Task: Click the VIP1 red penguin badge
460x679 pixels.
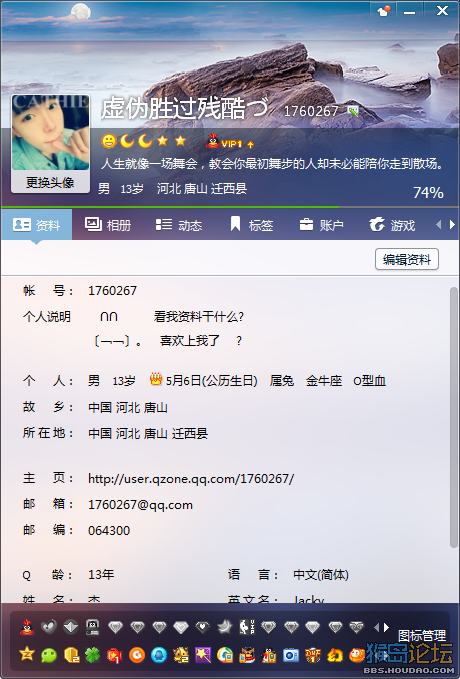Action: click(229, 142)
